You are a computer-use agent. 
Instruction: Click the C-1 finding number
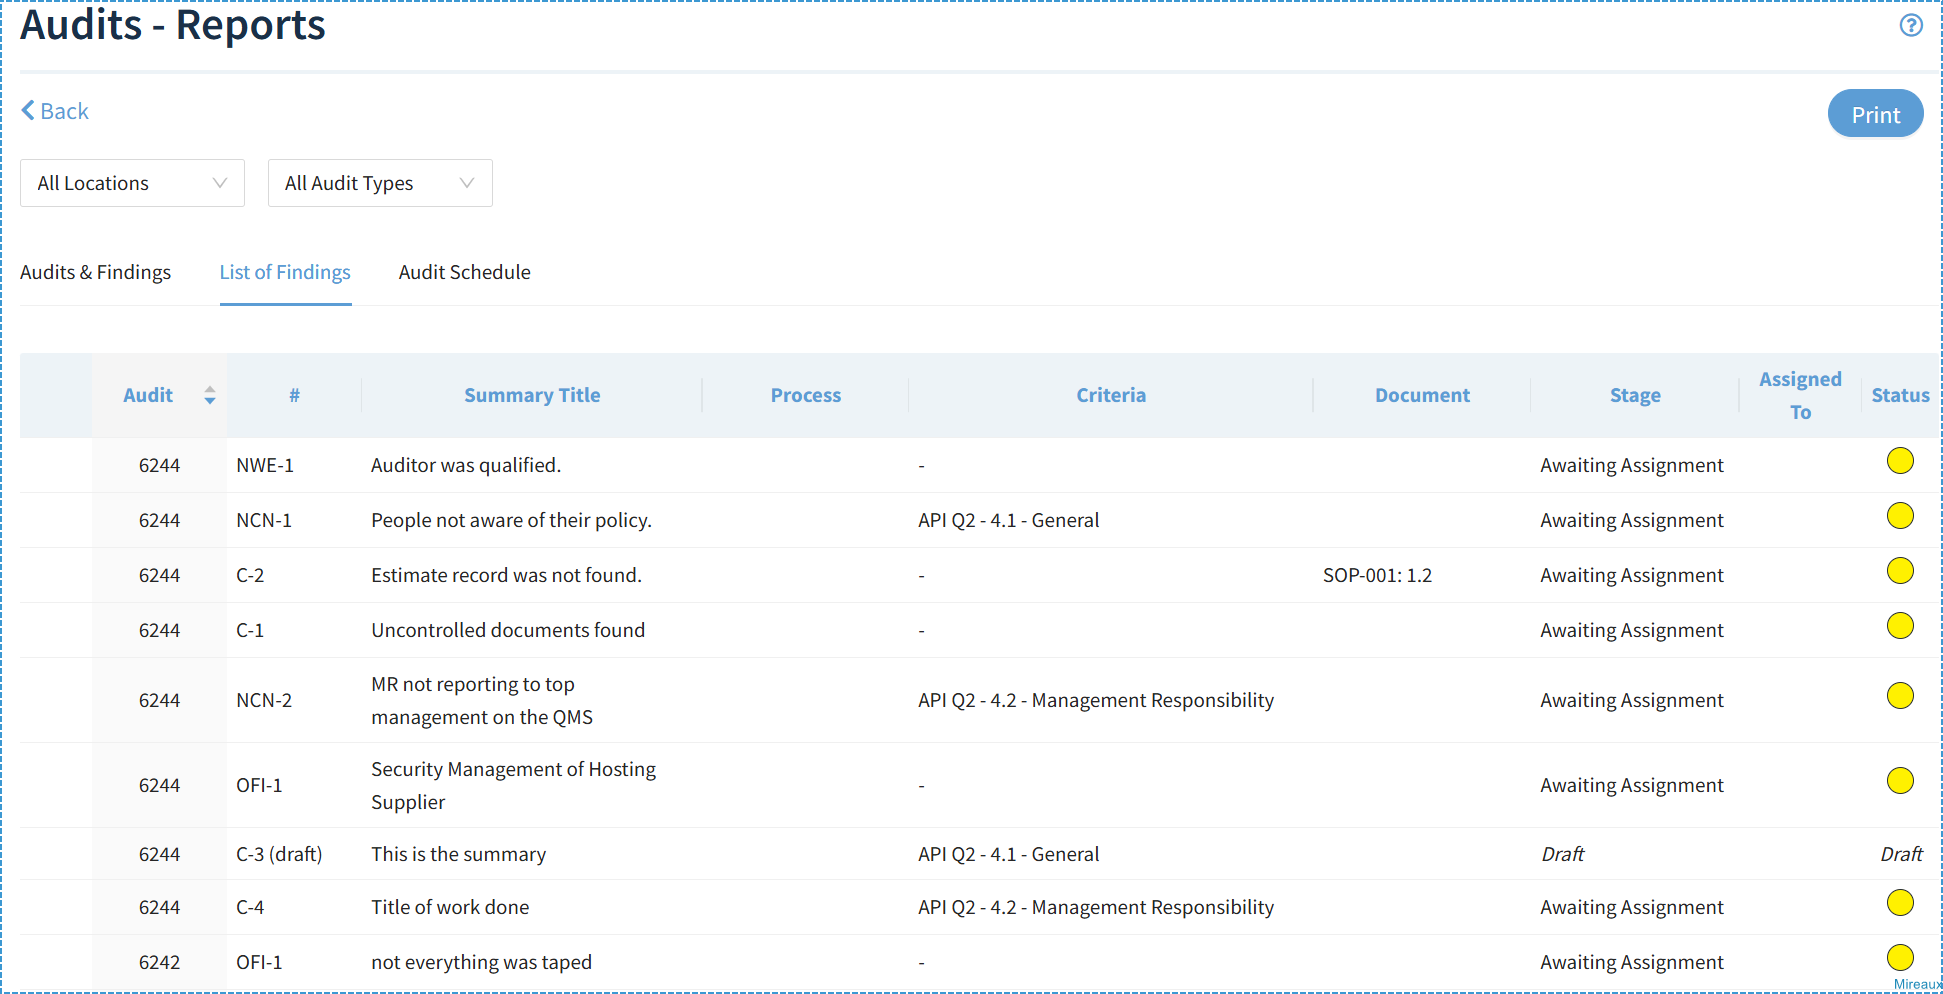point(250,630)
